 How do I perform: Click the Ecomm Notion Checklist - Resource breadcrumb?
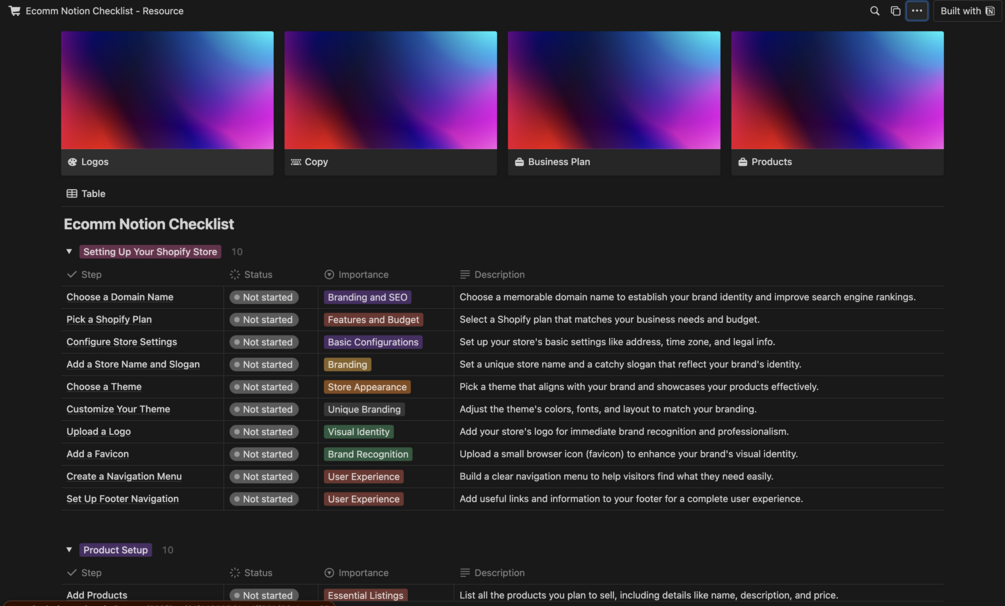point(104,11)
